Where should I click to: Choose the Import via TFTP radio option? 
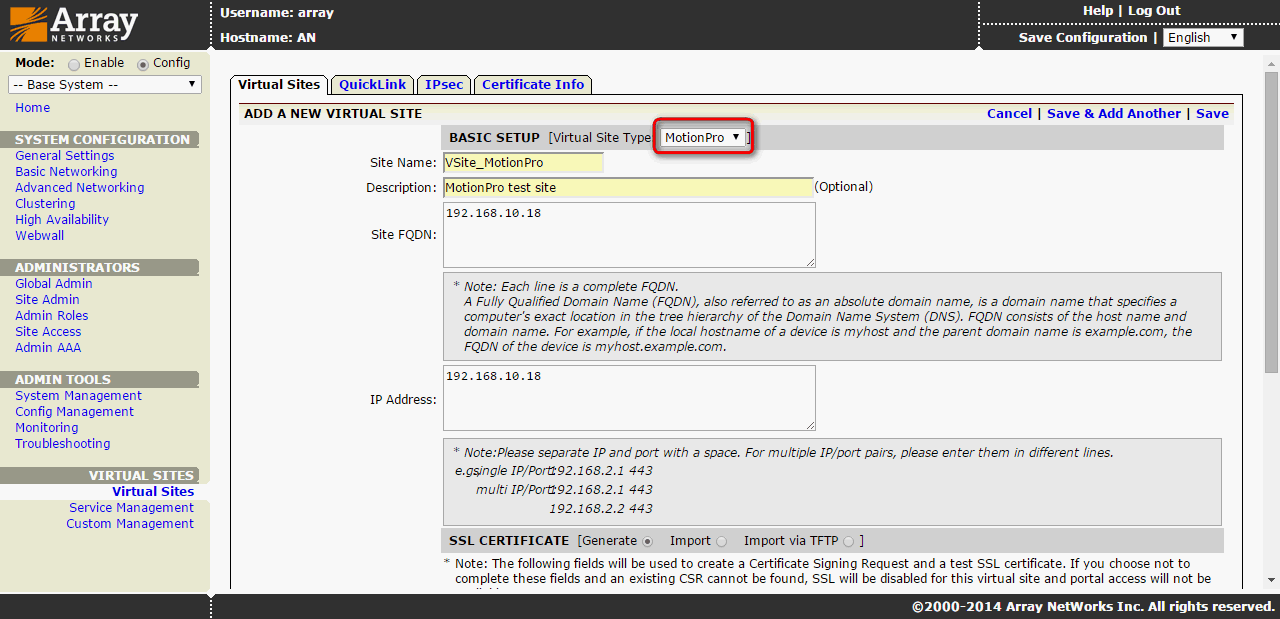pyautogui.click(x=849, y=541)
